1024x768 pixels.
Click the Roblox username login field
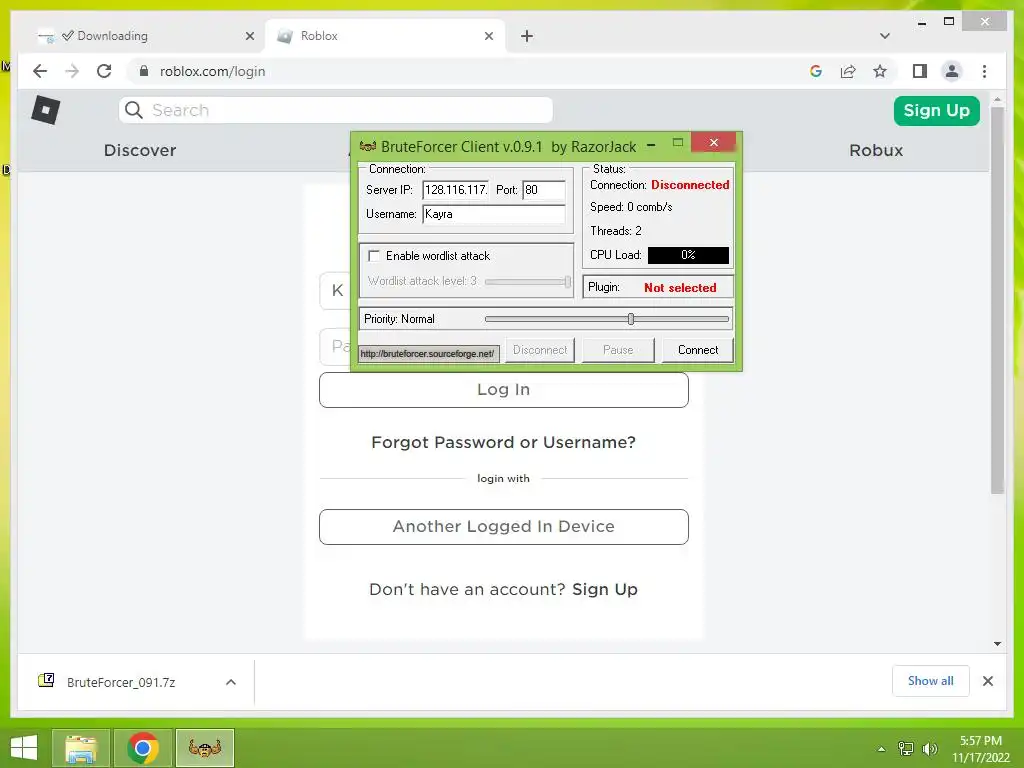(x=335, y=291)
